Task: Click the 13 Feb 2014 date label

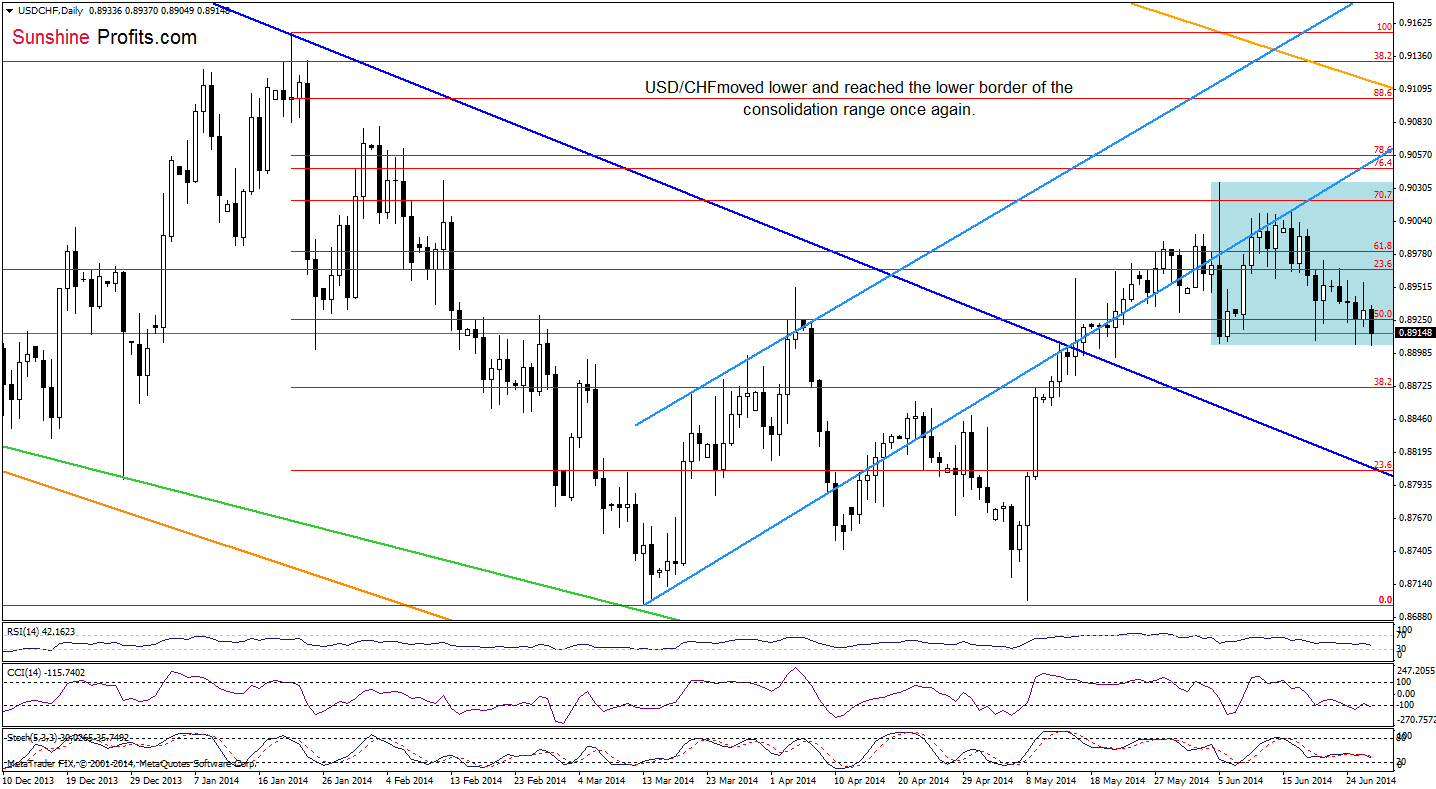Action: click(x=474, y=779)
